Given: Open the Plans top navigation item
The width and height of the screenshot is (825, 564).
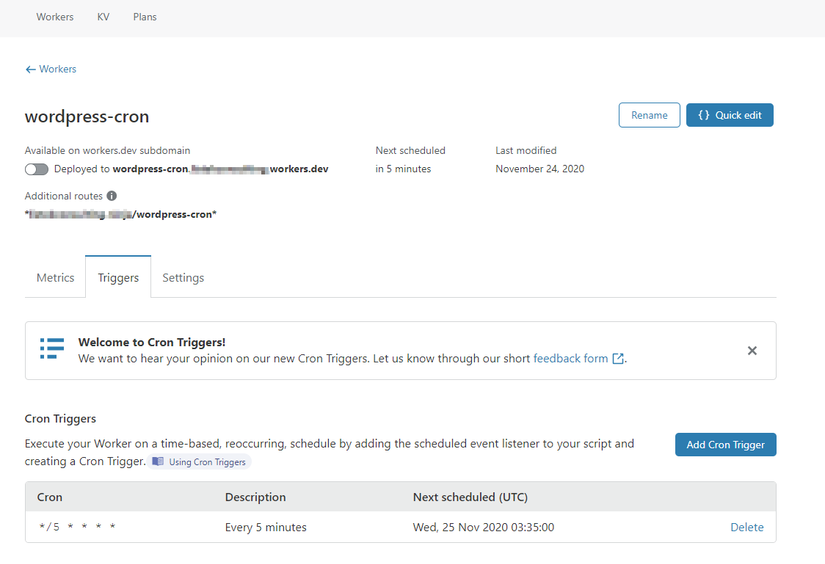Looking at the screenshot, I should (x=145, y=17).
